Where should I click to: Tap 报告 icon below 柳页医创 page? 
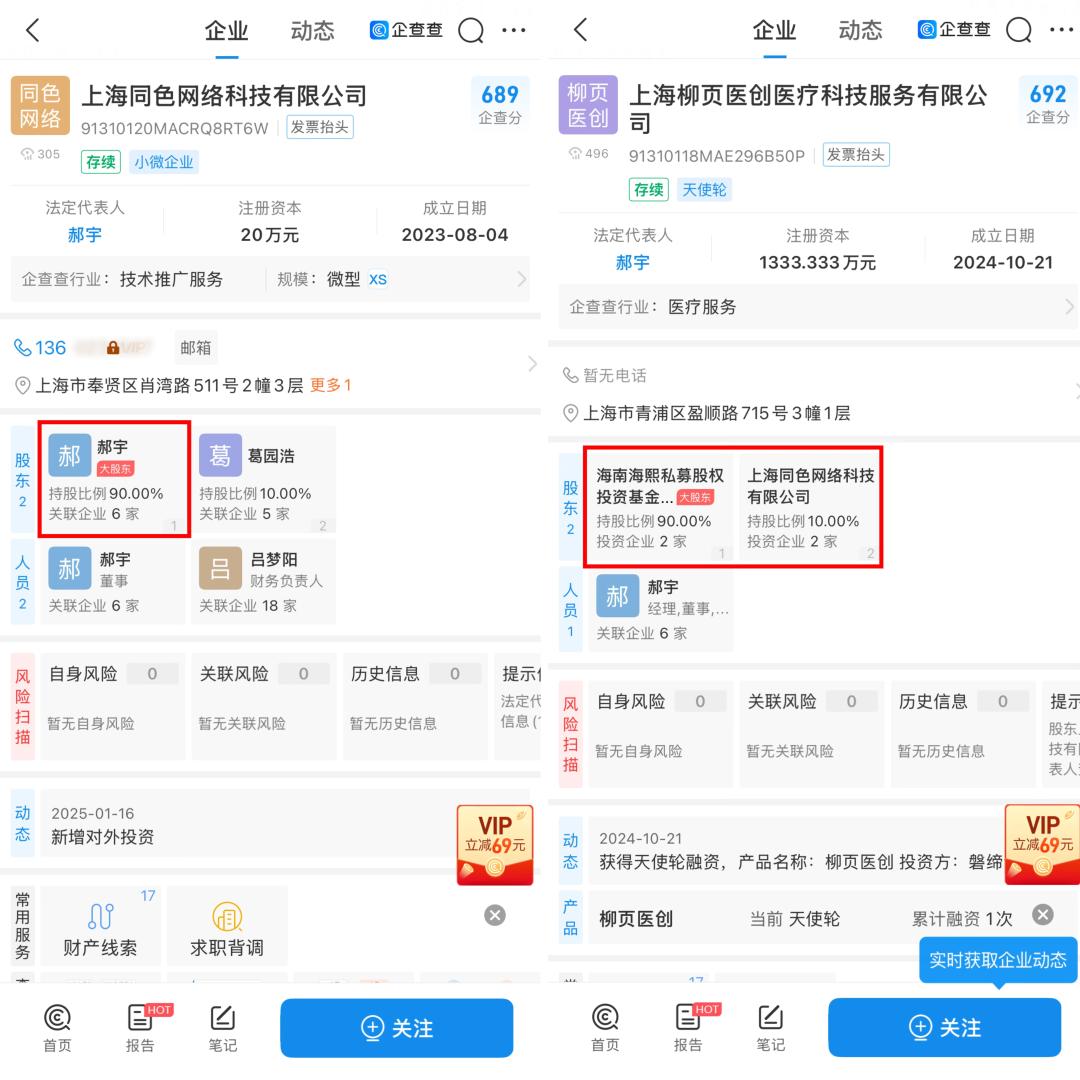pos(688,1028)
